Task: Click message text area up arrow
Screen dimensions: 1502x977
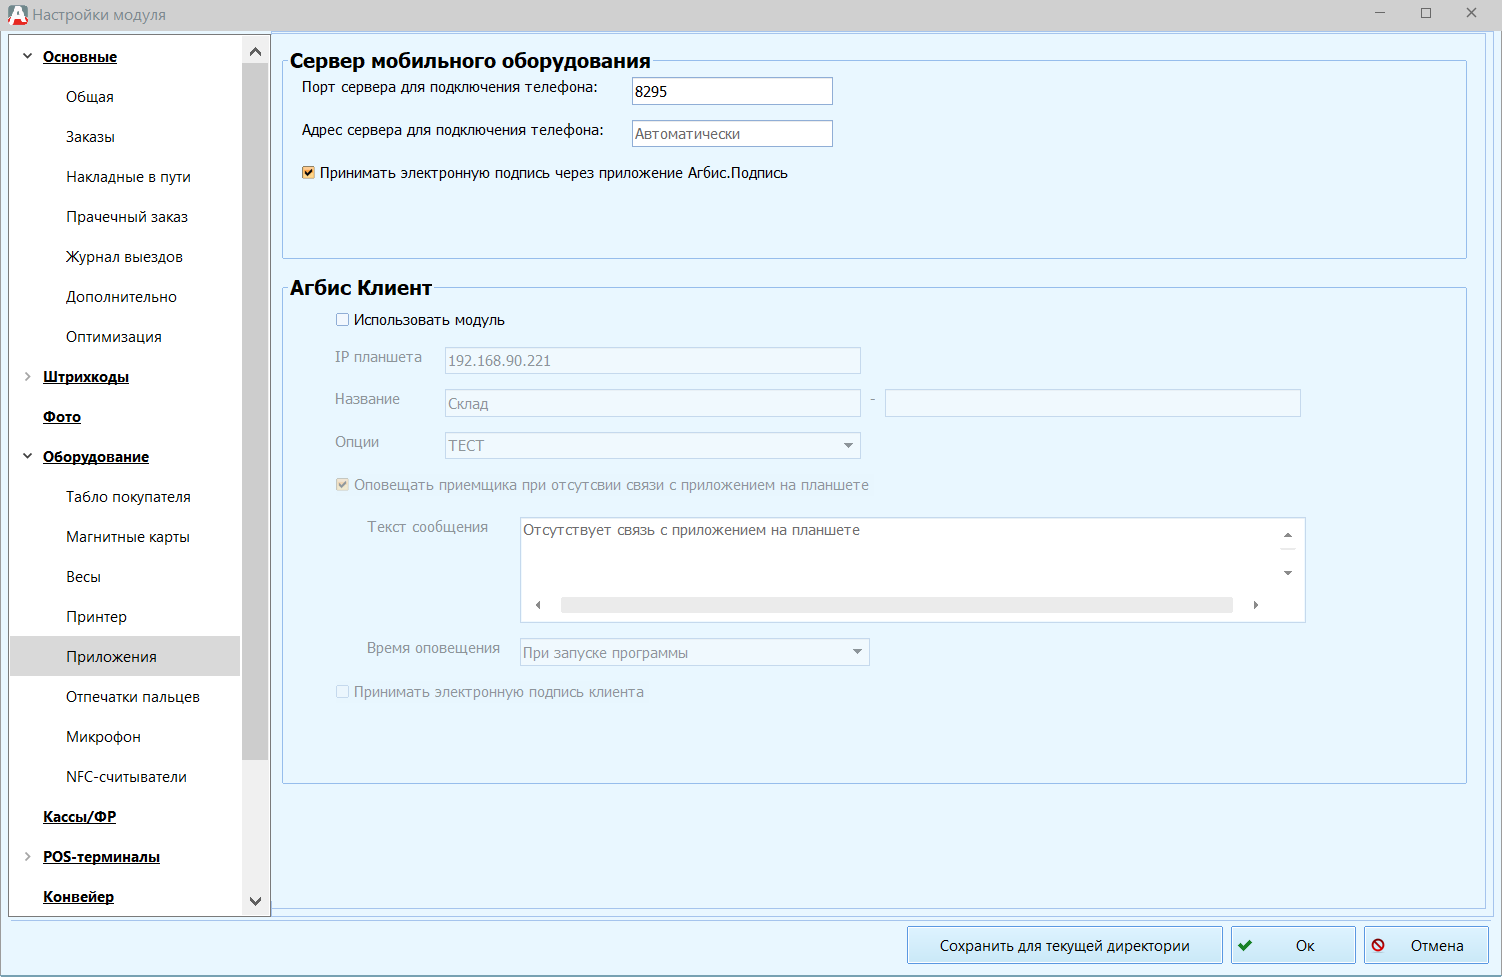Action: (x=1288, y=536)
